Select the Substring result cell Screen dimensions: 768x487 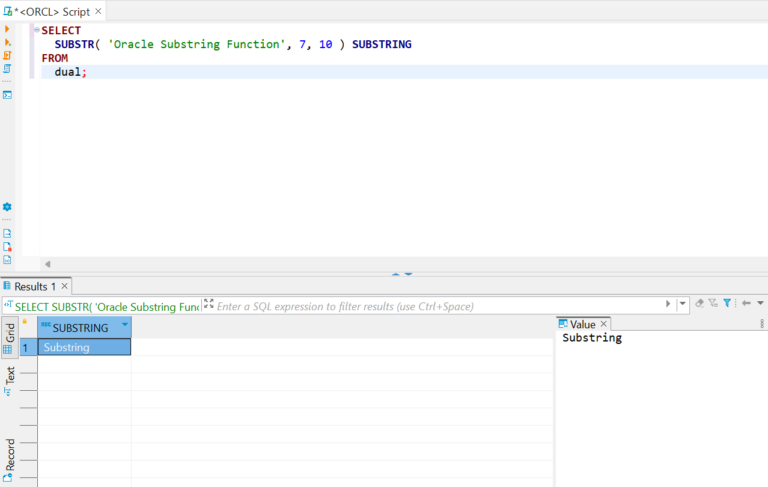click(84, 347)
